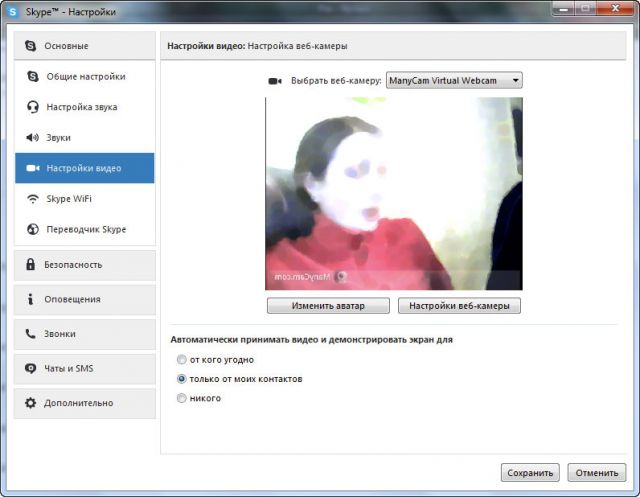Viewport: 640px width, 497px height.
Task: Expand the Оповещения section
Action: coord(85,300)
